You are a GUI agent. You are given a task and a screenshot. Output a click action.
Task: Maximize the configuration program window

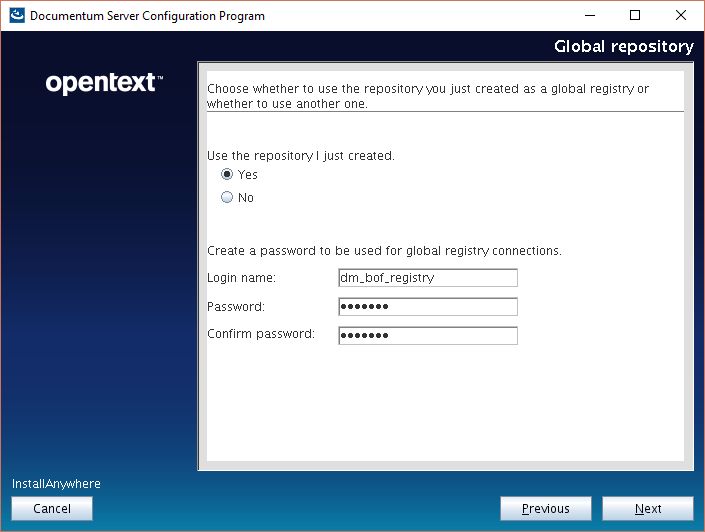pos(634,16)
